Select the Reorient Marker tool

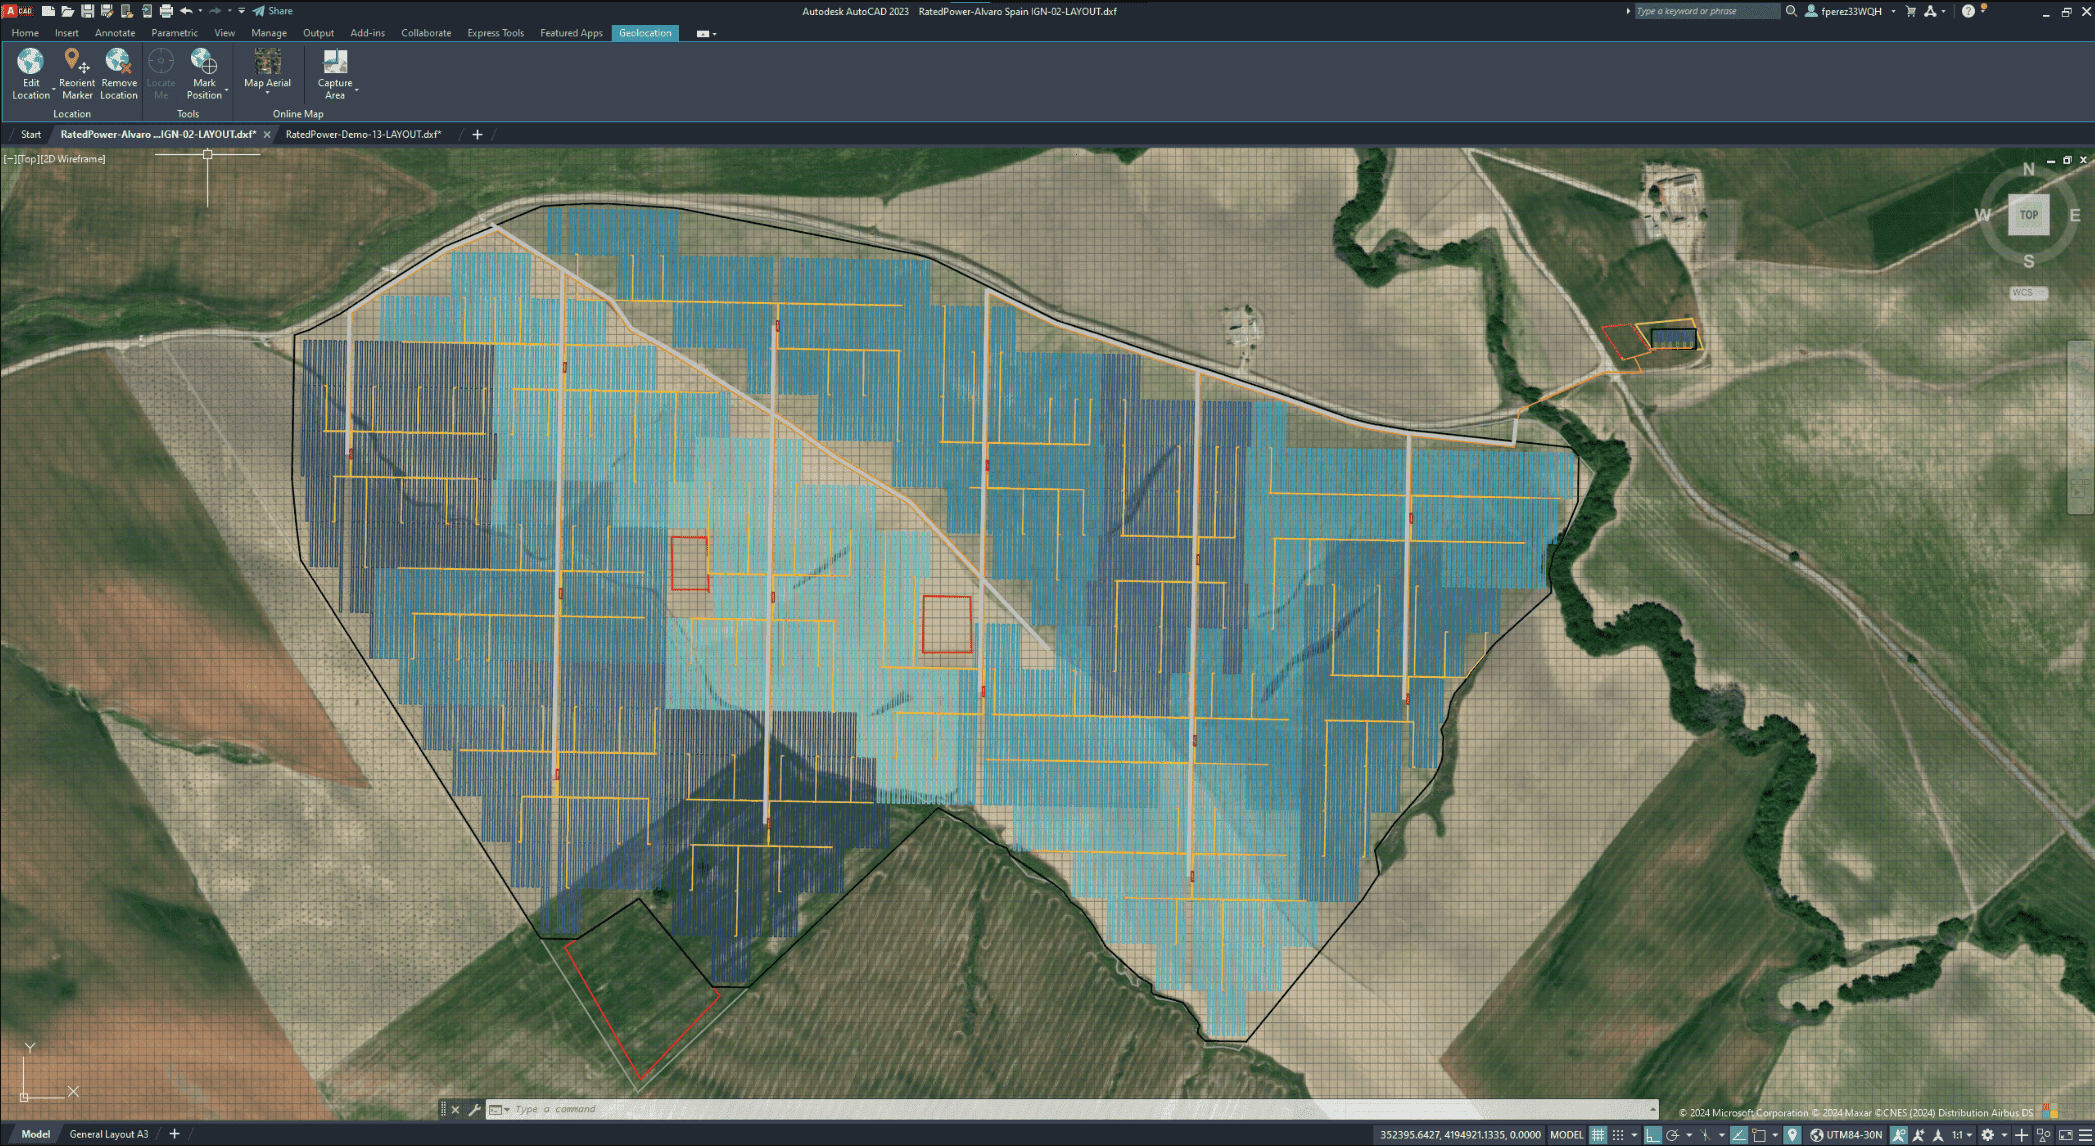(x=76, y=63)
